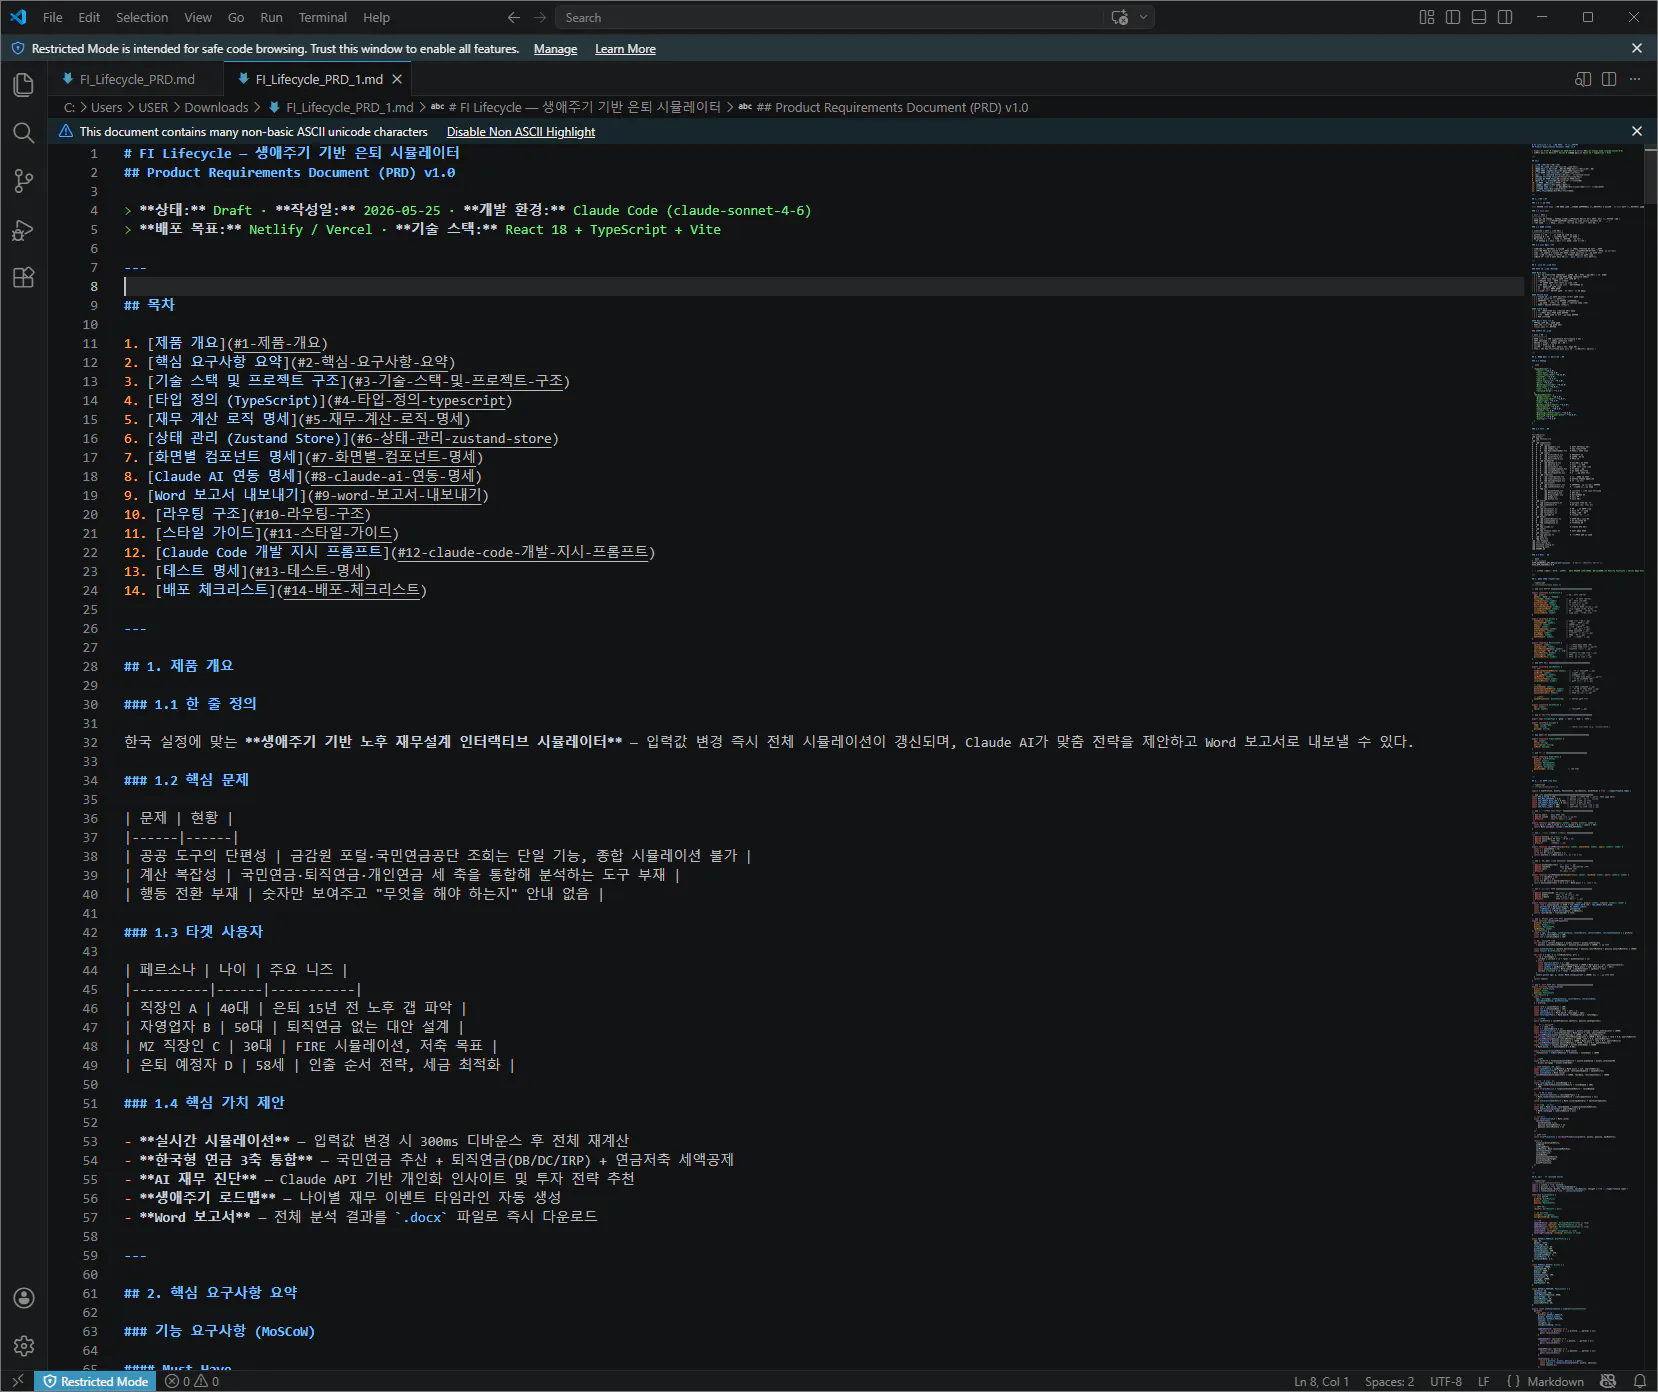
Task: Split the editor to the right
Action: coord(1609,79)
